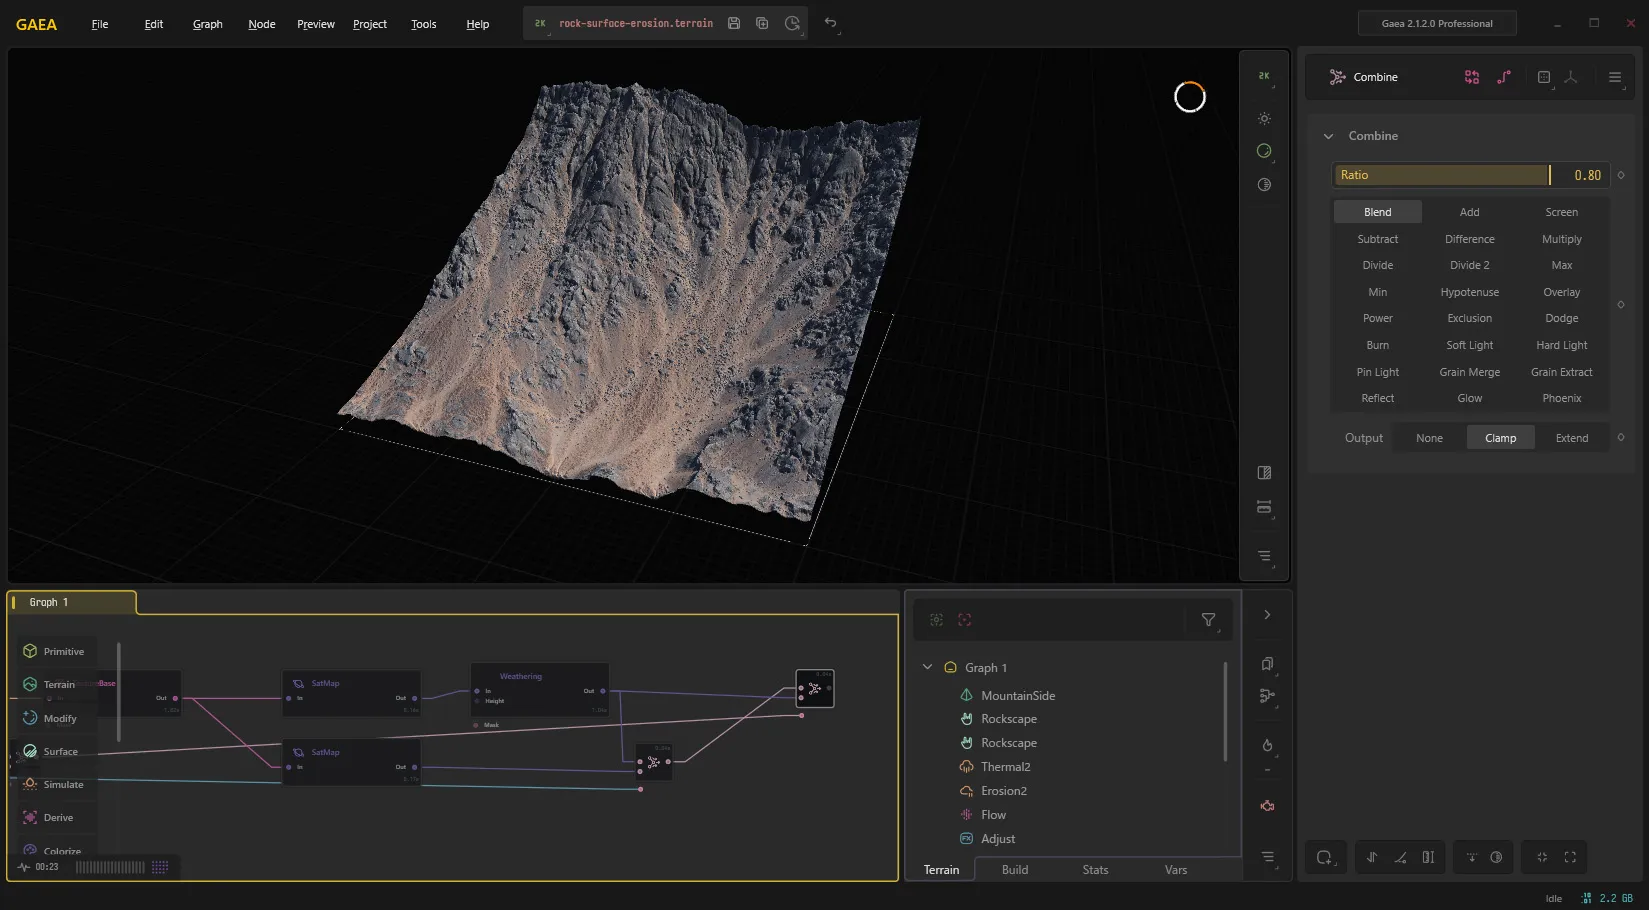Click the sun lighting icon in viewport sidebar
Screen dimensions: 1649x910
pos(1264,118)
